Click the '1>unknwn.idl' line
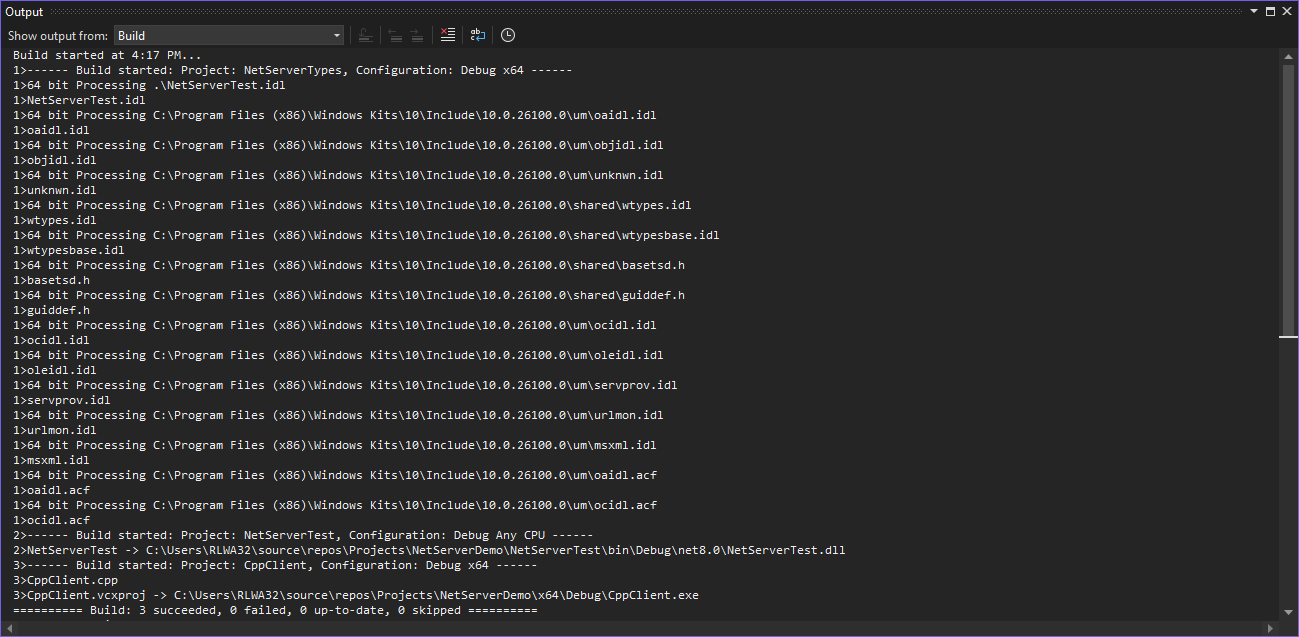1299x637 pixels. pos(55,190)
